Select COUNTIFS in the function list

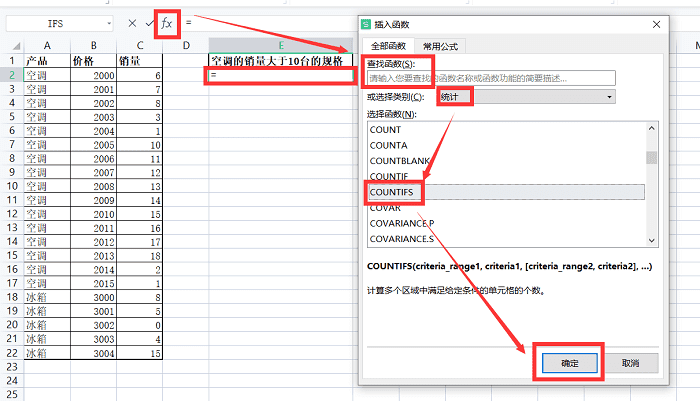point(506,192)
